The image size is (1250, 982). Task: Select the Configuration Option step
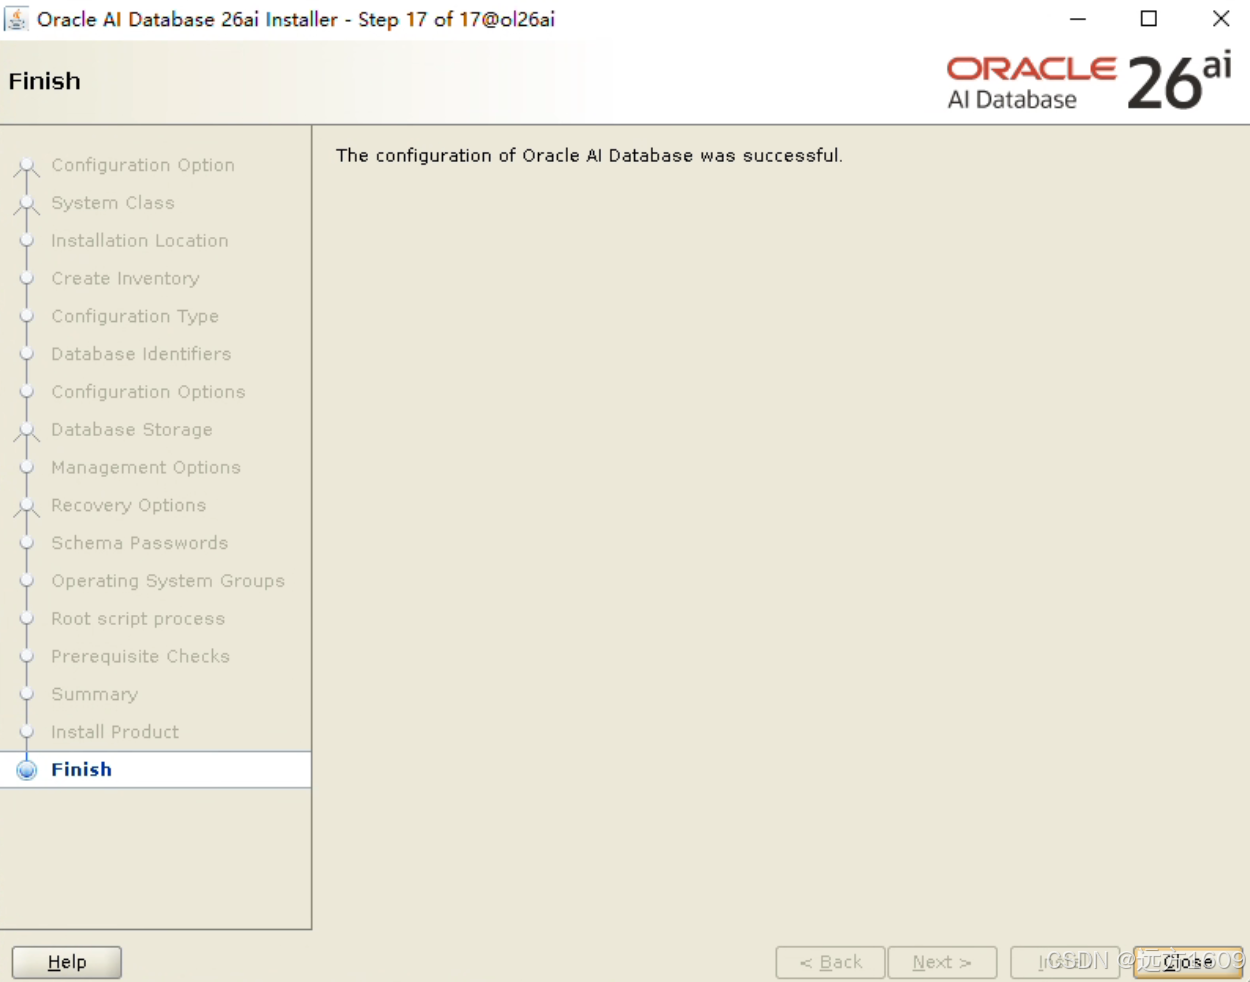(x=143, y=165)
